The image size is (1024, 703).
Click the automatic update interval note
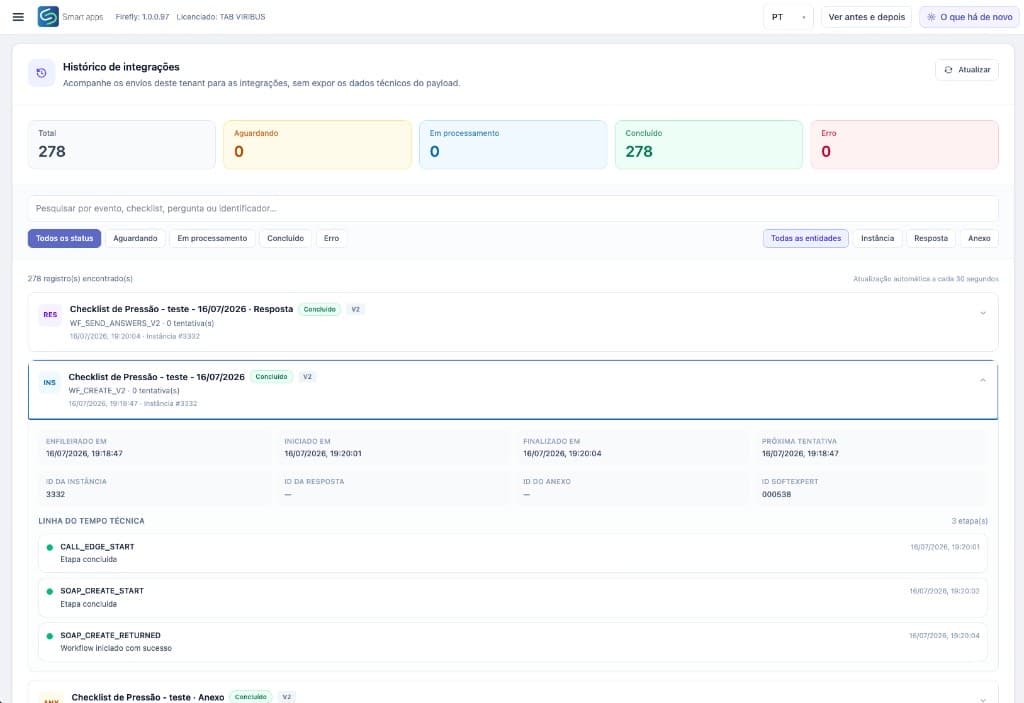(x=925, y=279)
